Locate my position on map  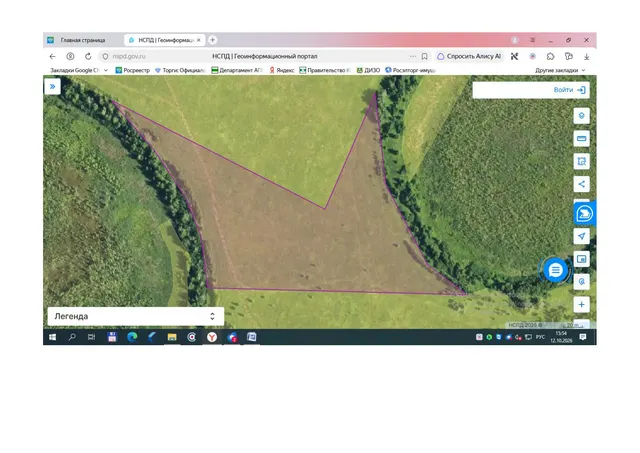[581, 236]
